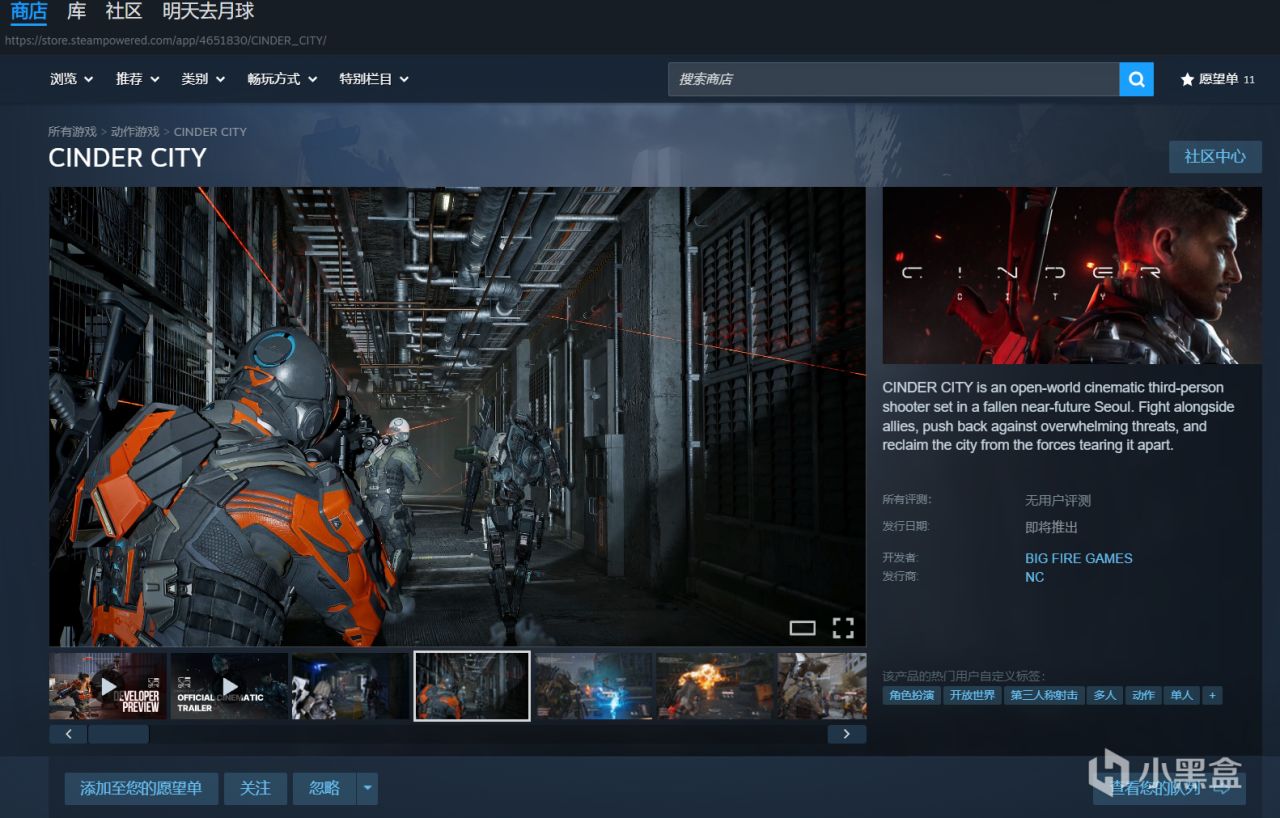Open publisher NC link

[x=1034, y=577]
